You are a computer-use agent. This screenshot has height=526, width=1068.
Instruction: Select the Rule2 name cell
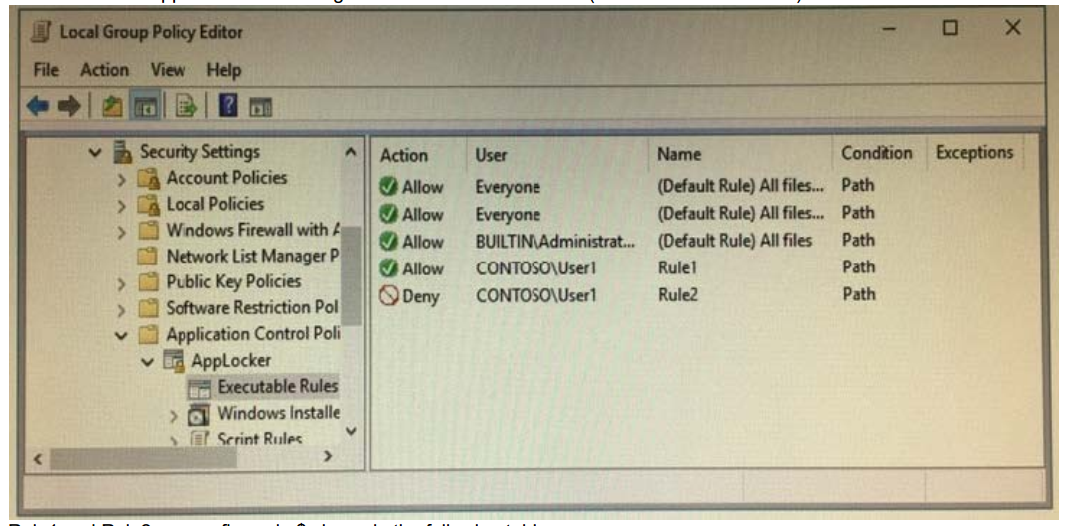coord(678,296)
